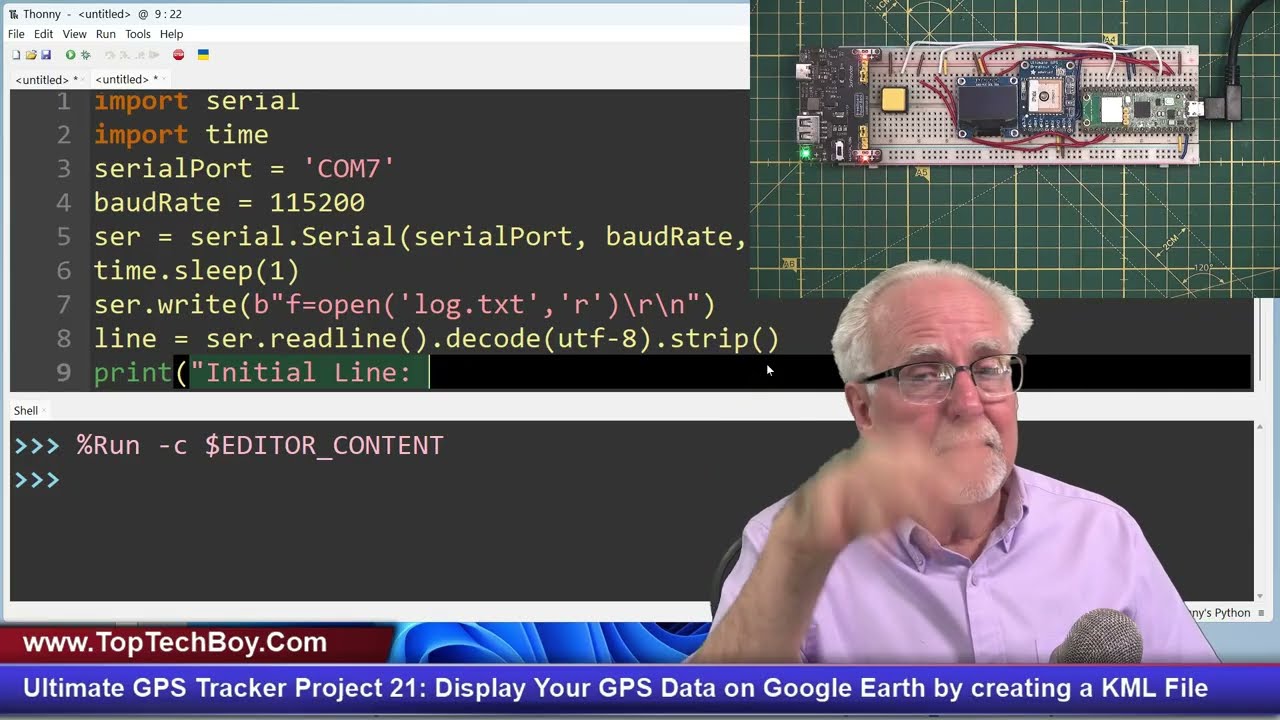Click the 'time.sleep(1)' code line
Image resolution: width=1280 pixels, height=720 pixels.
click(x=196, y=270)
